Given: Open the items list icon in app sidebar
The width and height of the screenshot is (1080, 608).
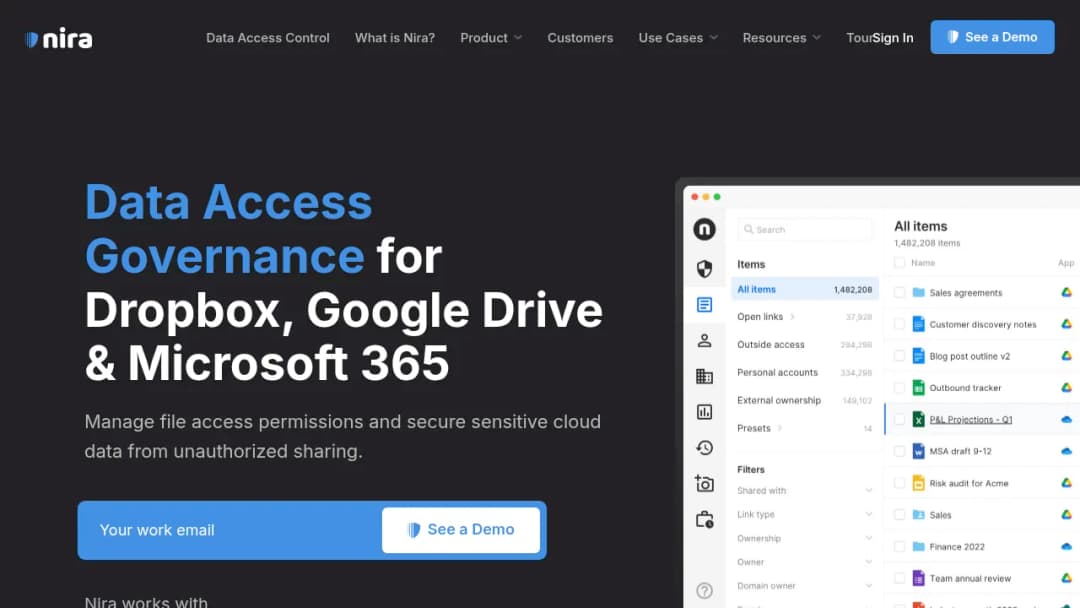Looking at the screenshot, I should click(704, 304).
